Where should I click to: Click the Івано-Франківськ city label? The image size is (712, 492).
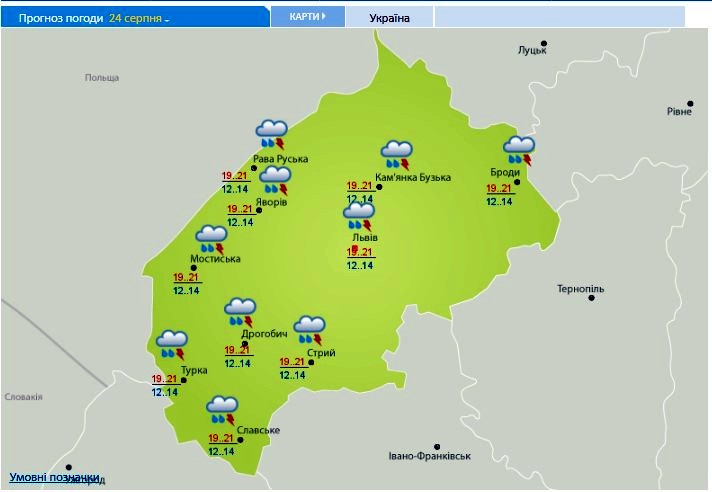tap(430, 456)
